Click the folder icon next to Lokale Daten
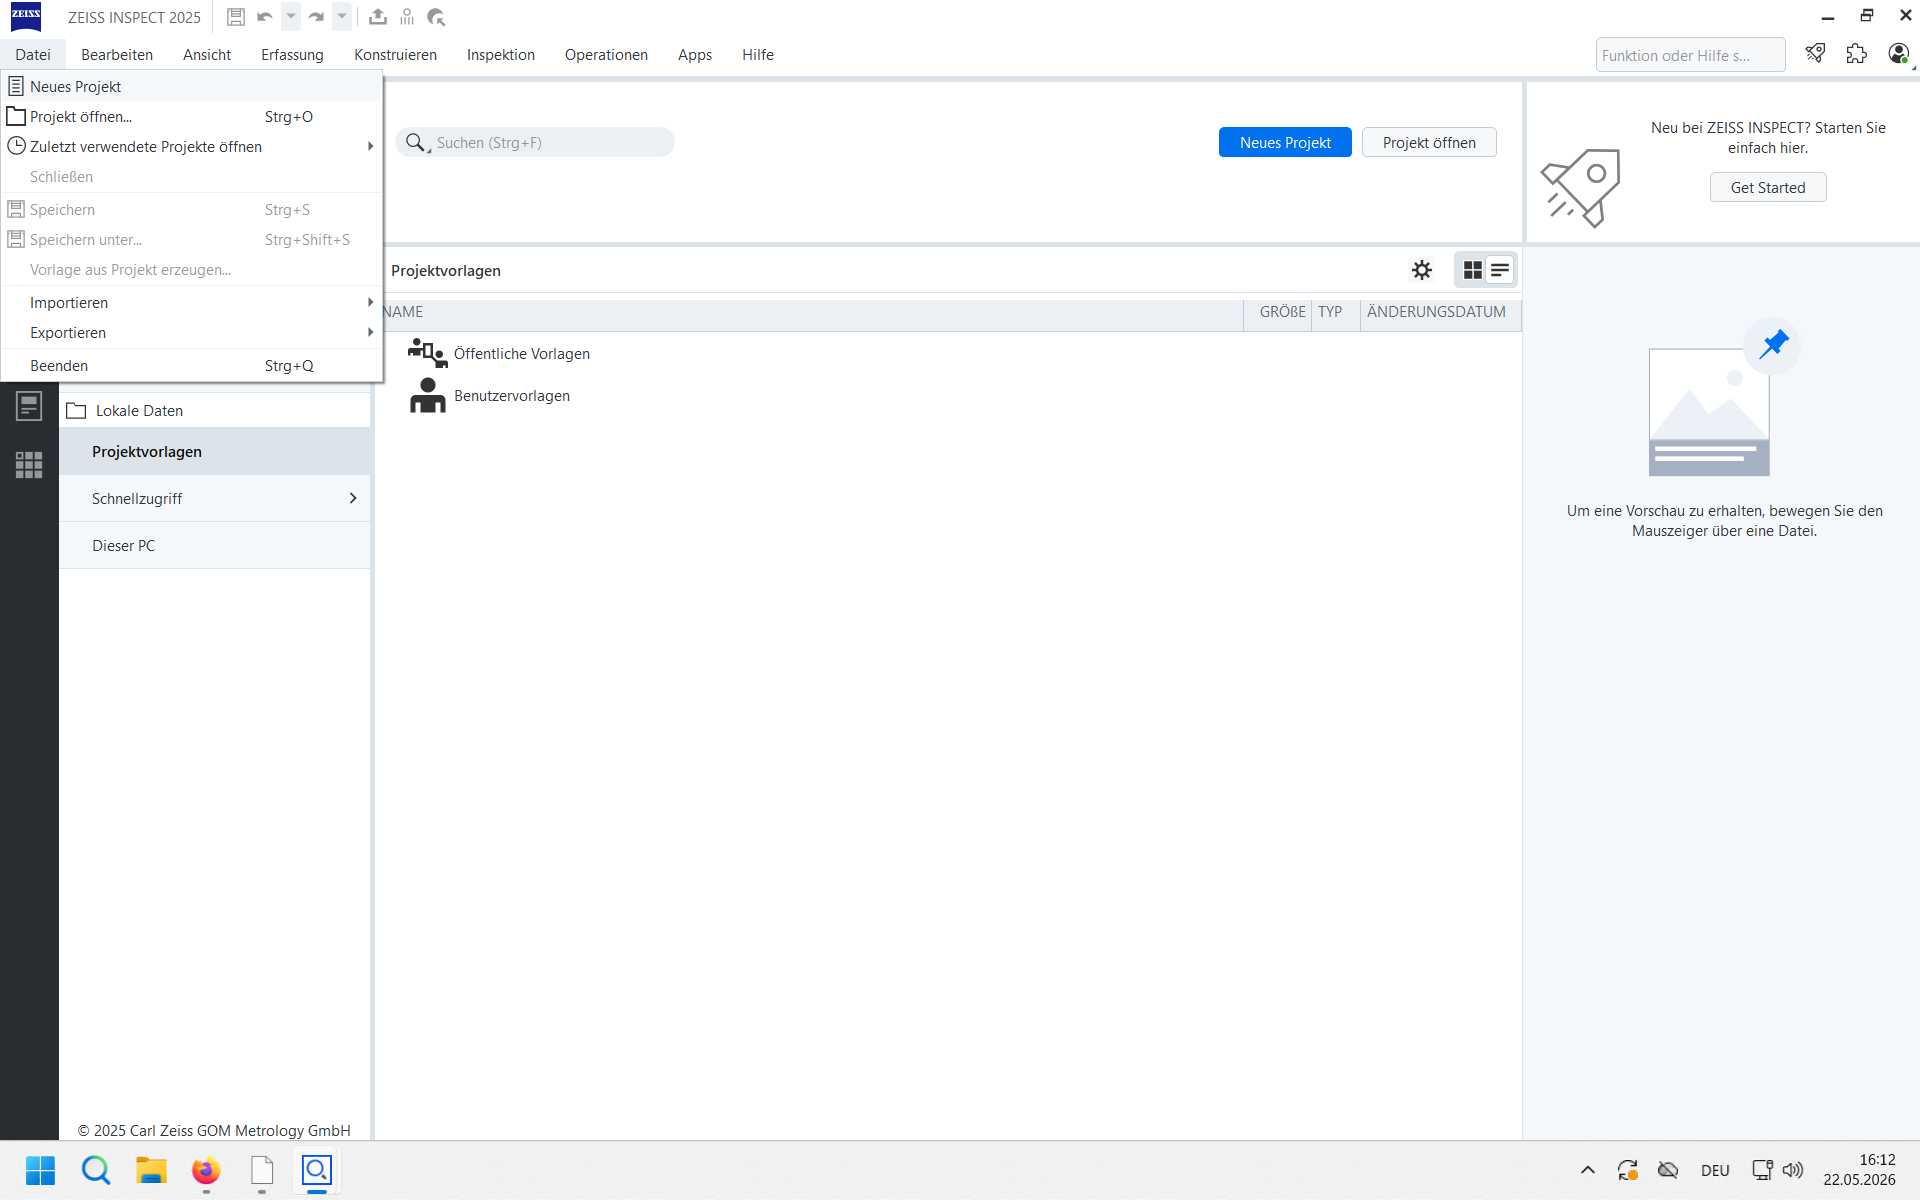The height and width of the screenshot is (1200, 1920). [x=76, y=411]
